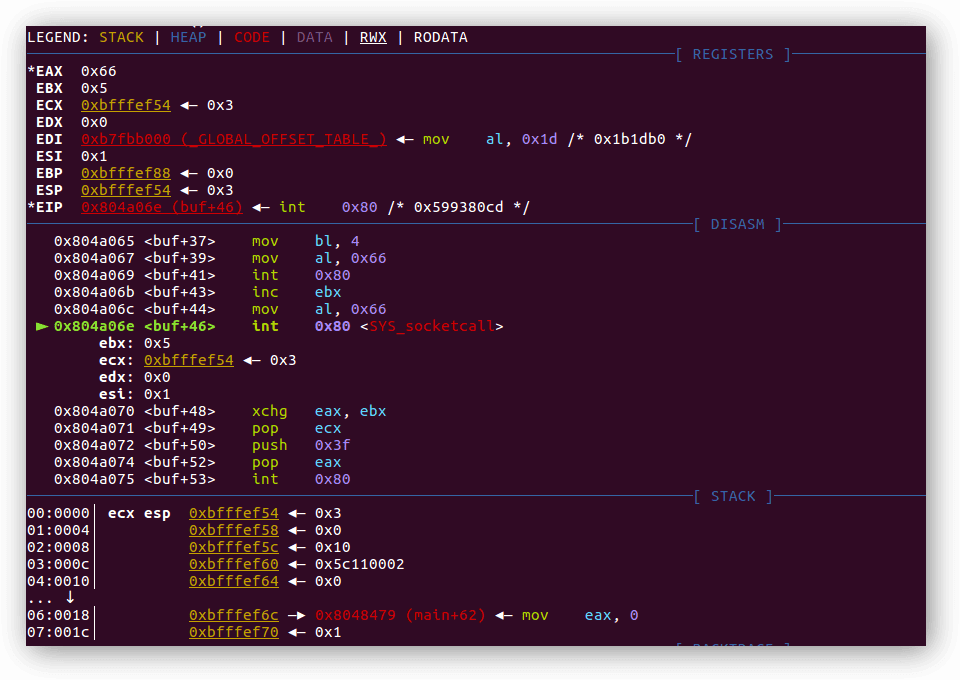Click stack address 0xbfffef60
Screen dimensions: 960x680
click(233, 564)
